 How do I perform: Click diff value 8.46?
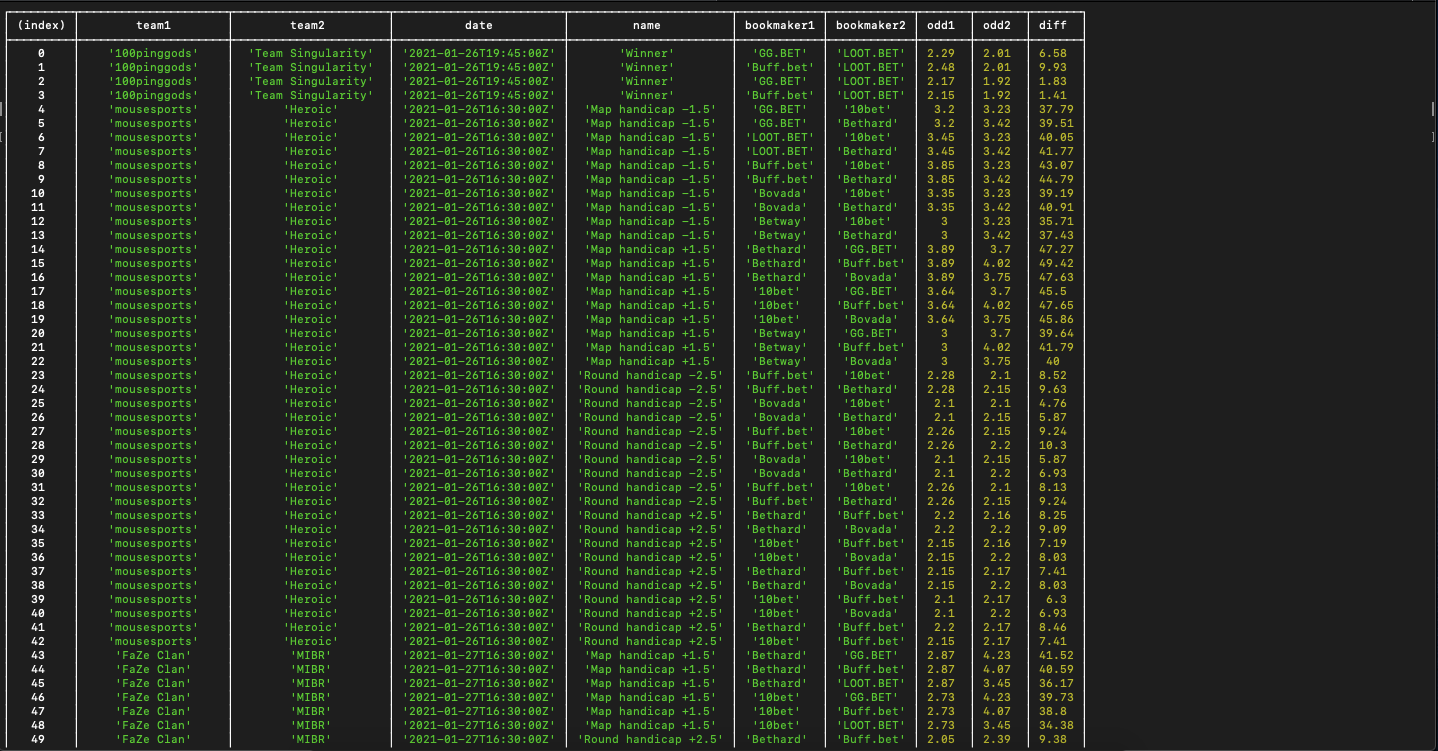click(1053, 627)
